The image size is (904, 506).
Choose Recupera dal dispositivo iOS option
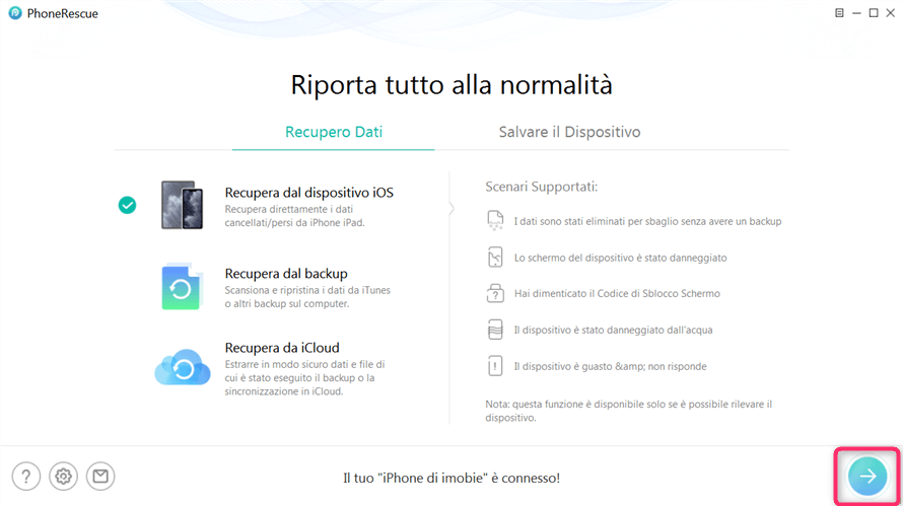(308, 192)
